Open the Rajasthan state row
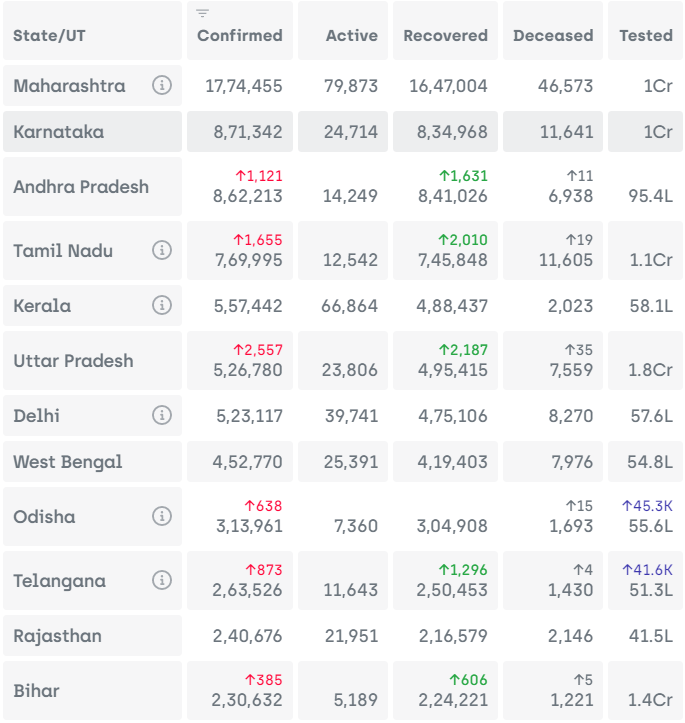This screenshot has width=685, height=723. pyautogui.click(x=57, y=636)
